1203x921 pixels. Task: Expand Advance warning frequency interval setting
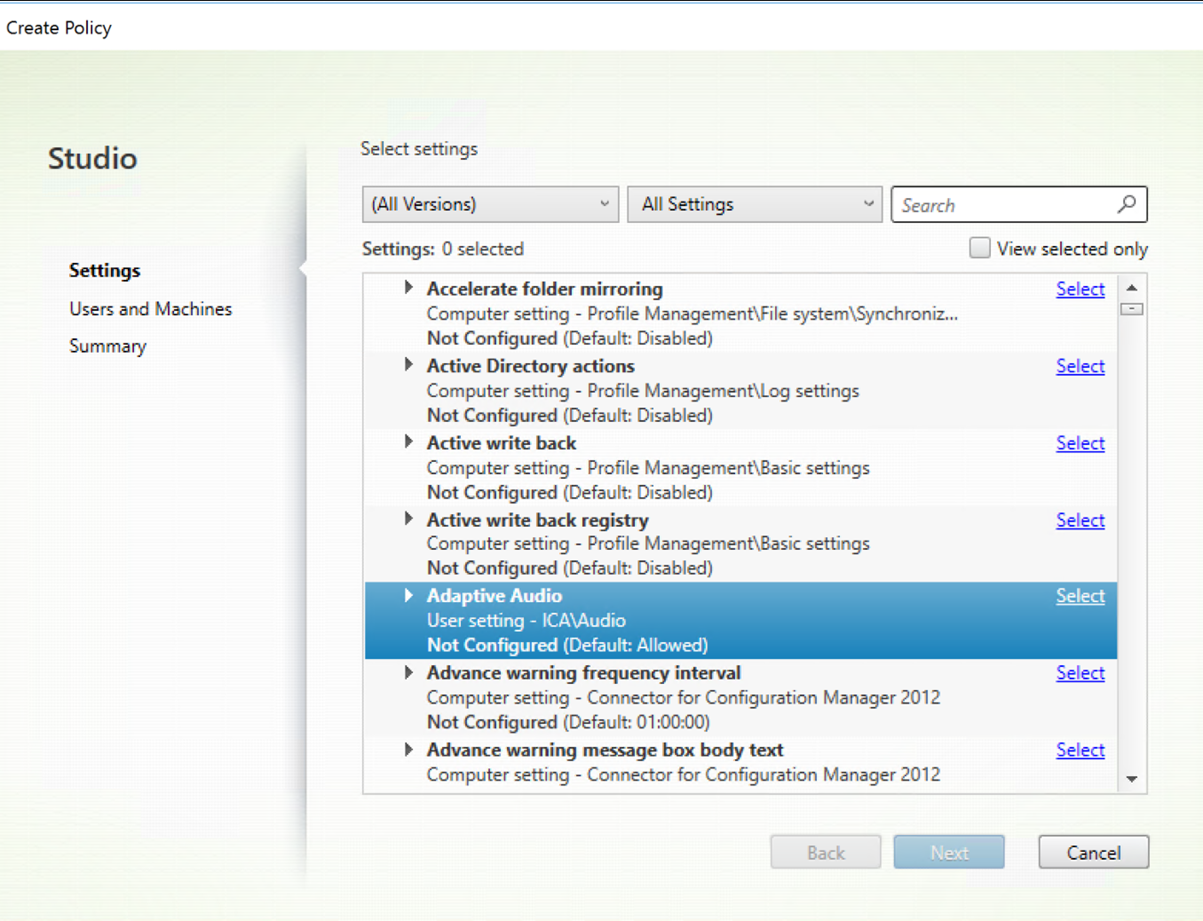tap(408, 672)
